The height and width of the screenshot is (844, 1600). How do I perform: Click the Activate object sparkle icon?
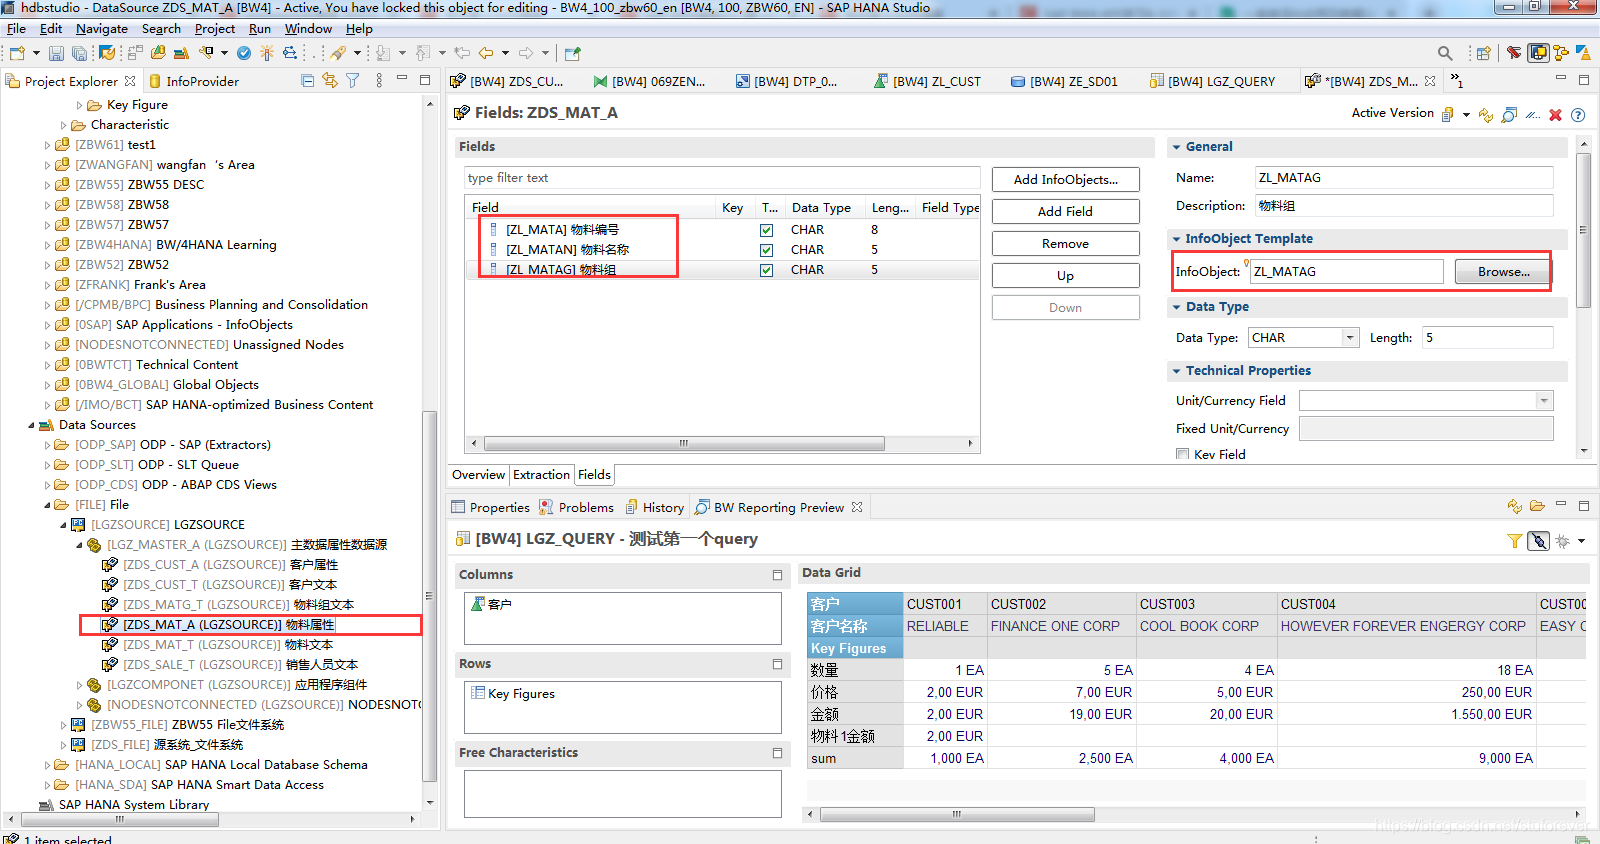point(267,53)
